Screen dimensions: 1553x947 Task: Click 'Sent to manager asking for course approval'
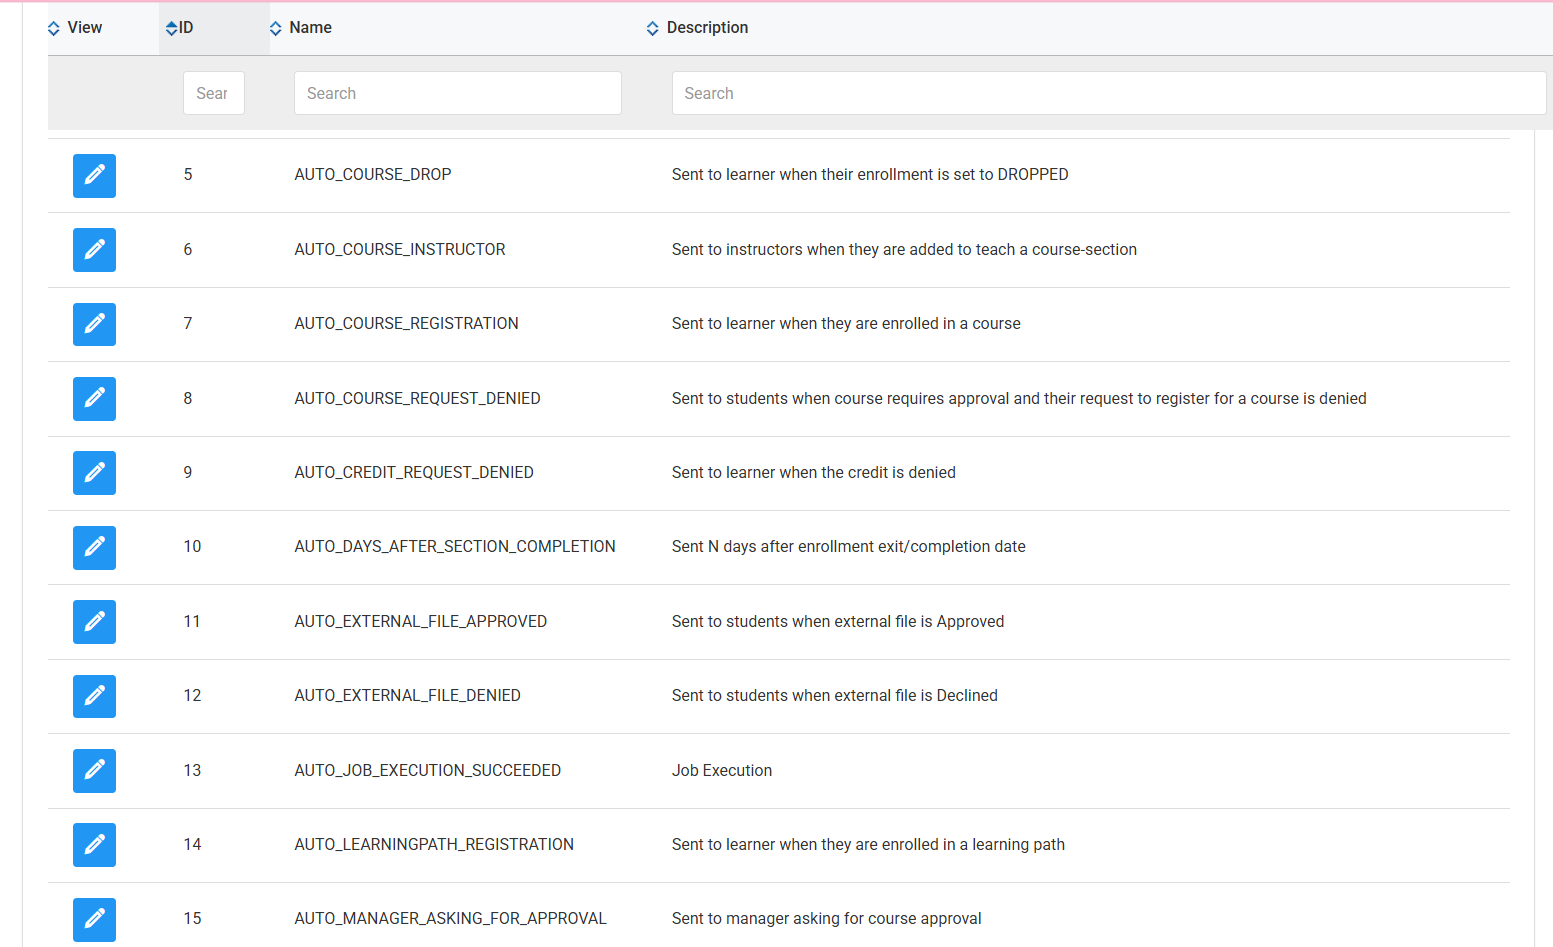tap(827, 919)
